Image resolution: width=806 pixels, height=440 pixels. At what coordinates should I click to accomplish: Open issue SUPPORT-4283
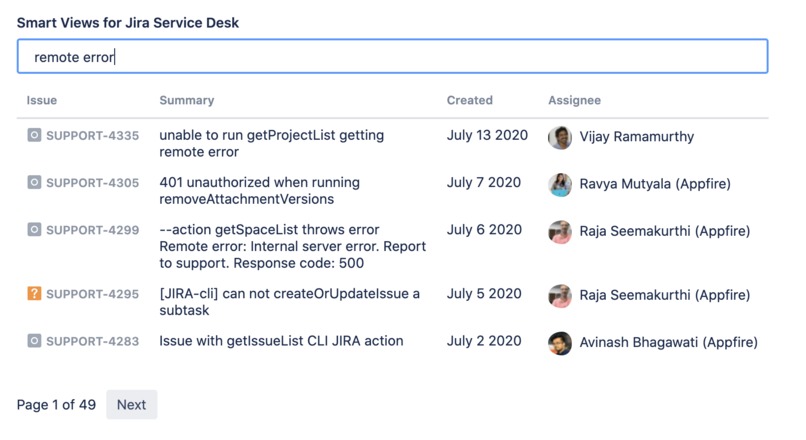[x=93, y=341]
